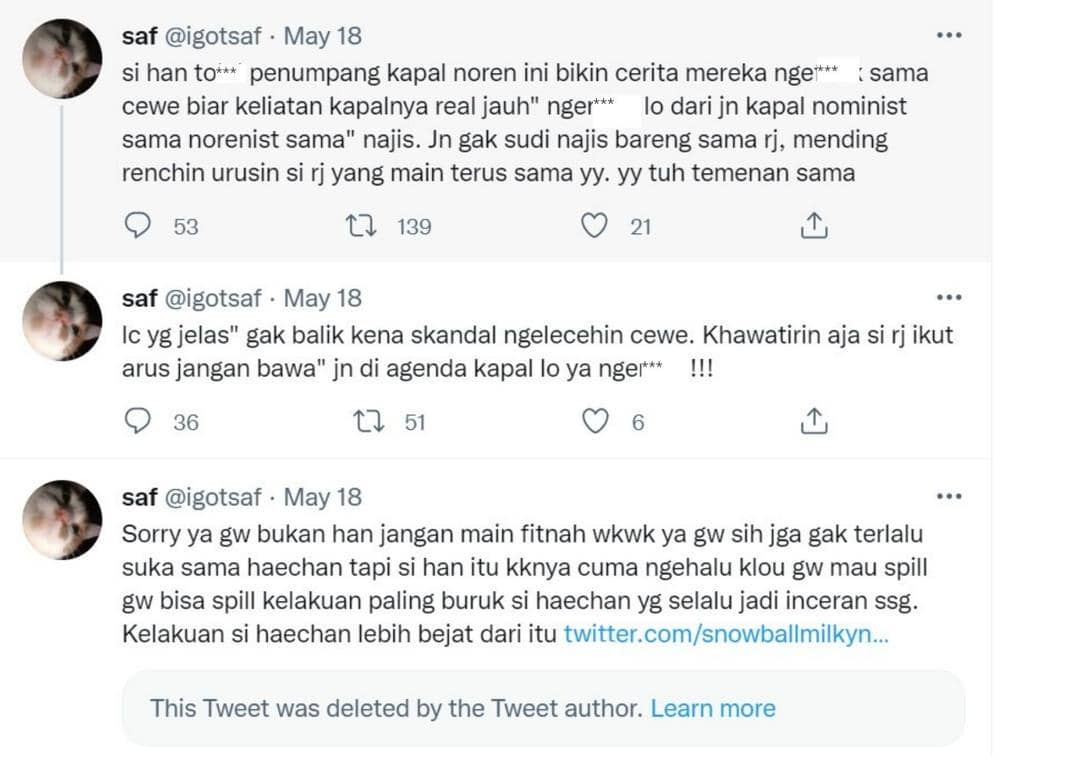This screenshot has height=766, width=1080.
Task: Open the second tweet's more options menu
Action: pos(948,296)
